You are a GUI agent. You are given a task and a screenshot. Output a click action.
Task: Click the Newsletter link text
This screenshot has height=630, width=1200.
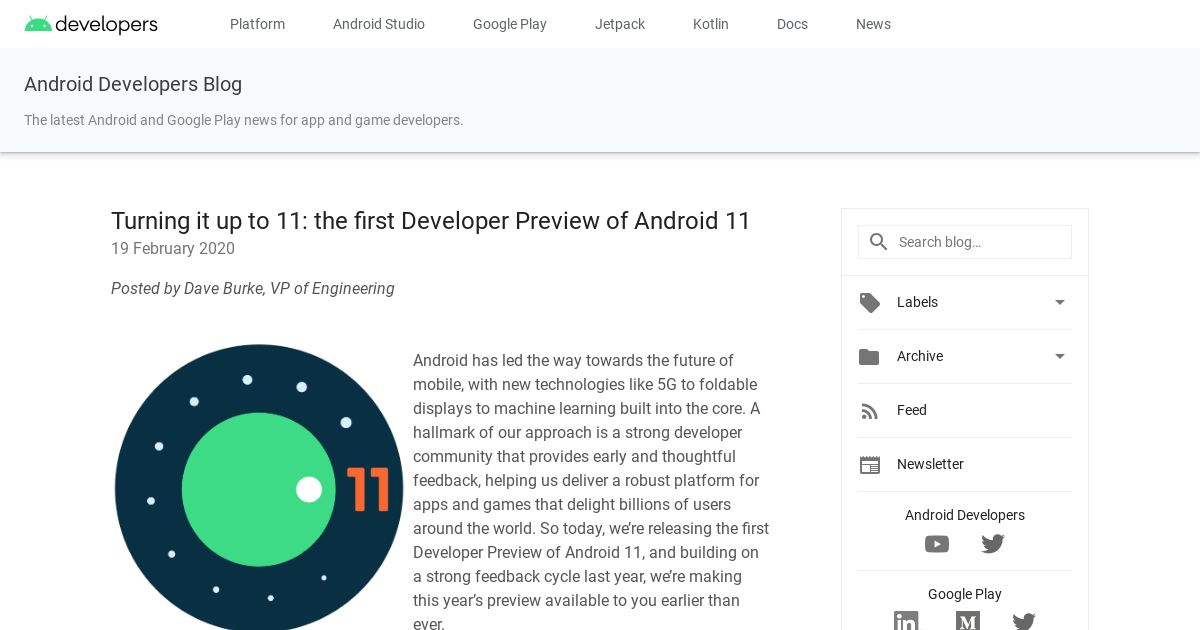930,464
